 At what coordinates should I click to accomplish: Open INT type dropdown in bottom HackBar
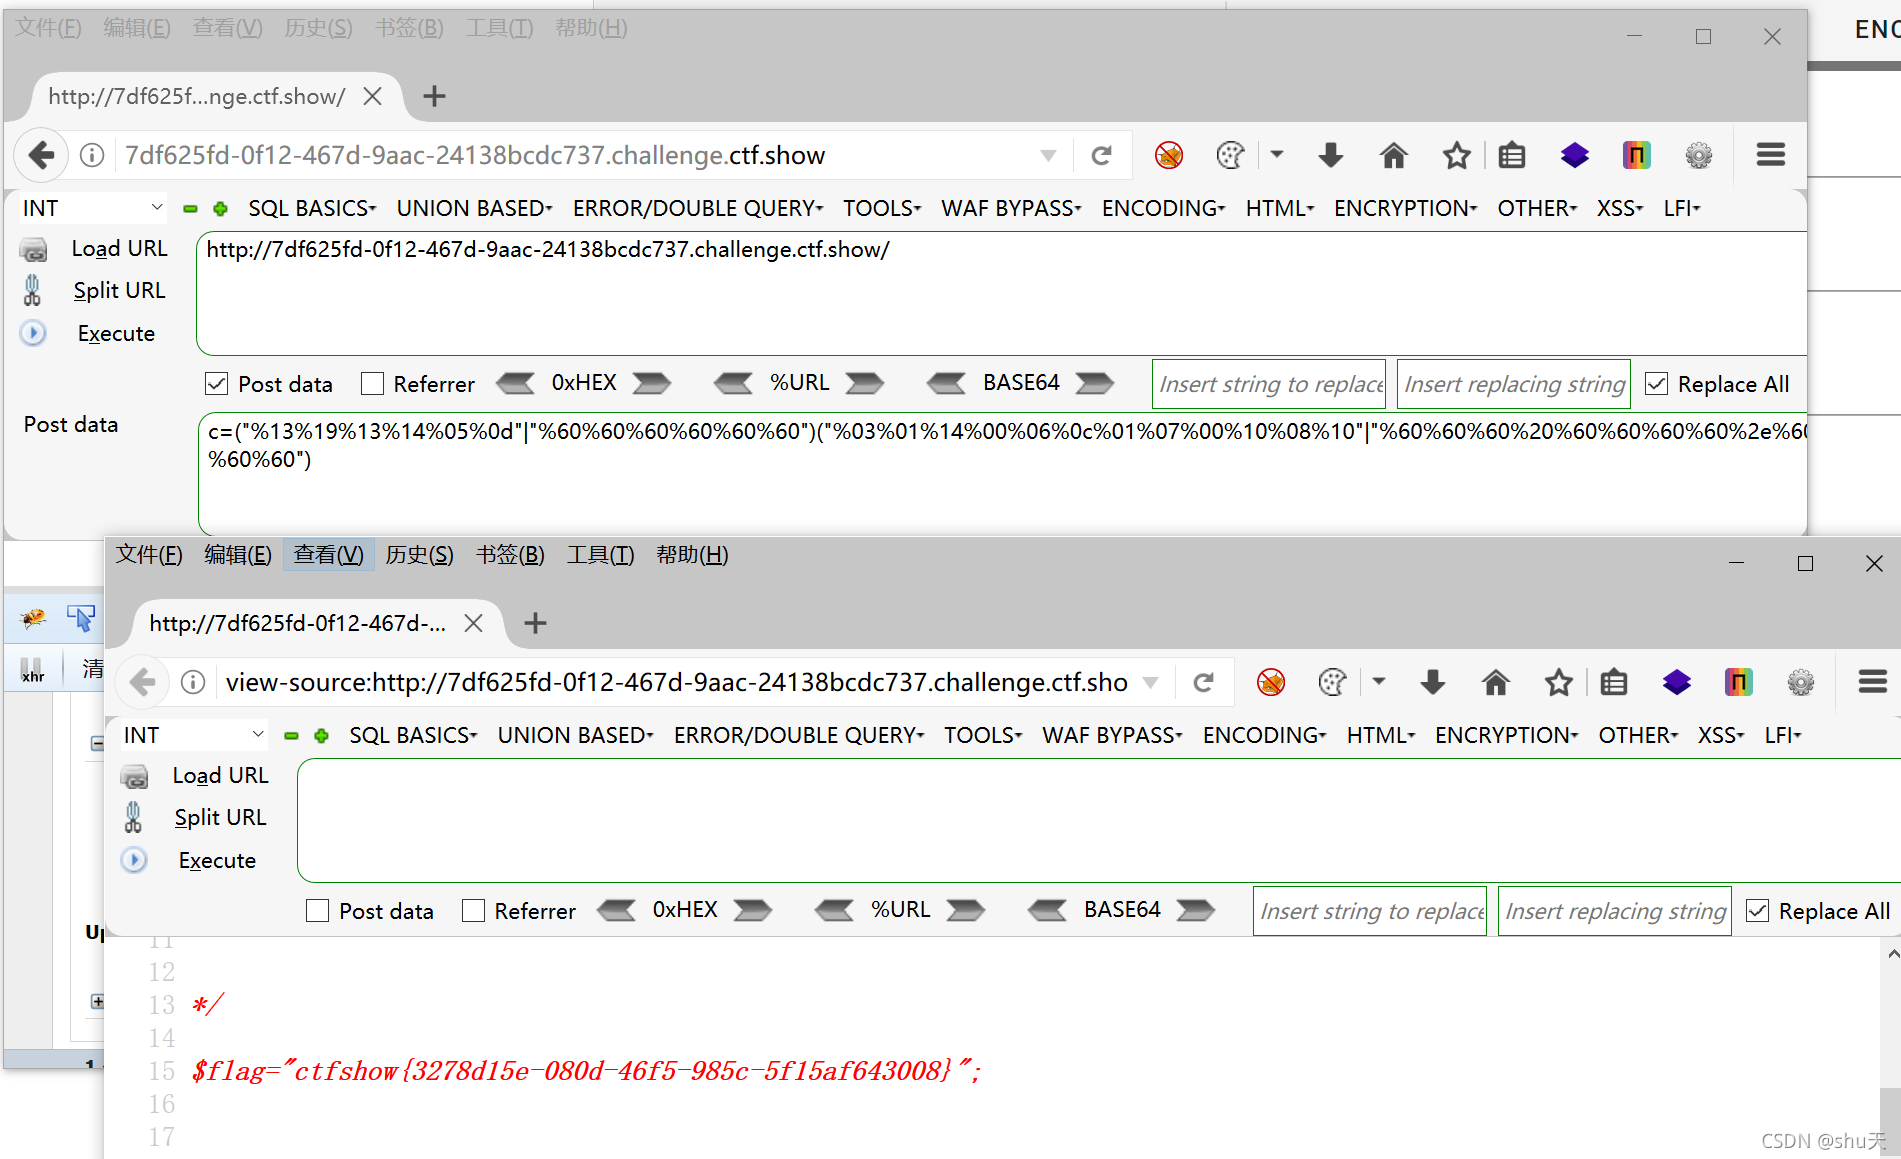coord(193,735)
